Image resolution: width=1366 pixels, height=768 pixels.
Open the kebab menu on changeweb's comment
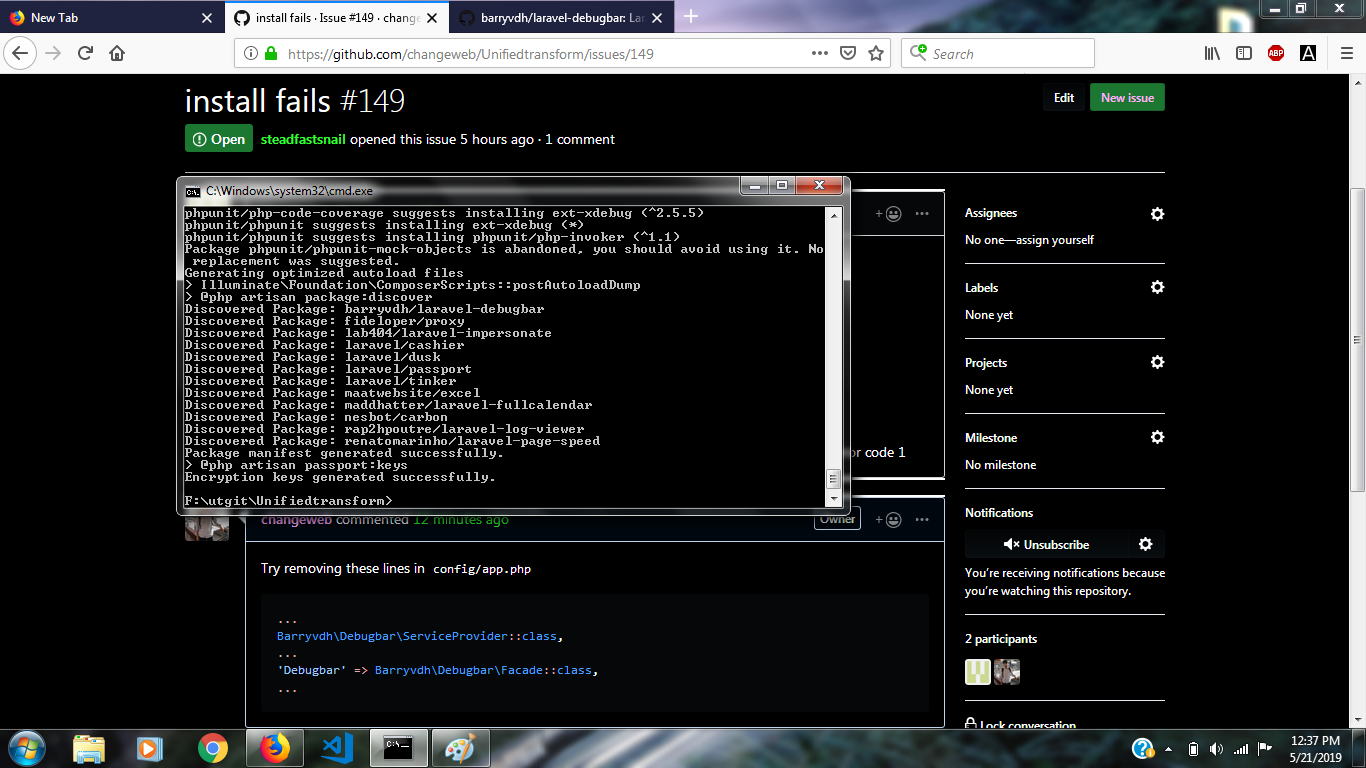[921, 518]
